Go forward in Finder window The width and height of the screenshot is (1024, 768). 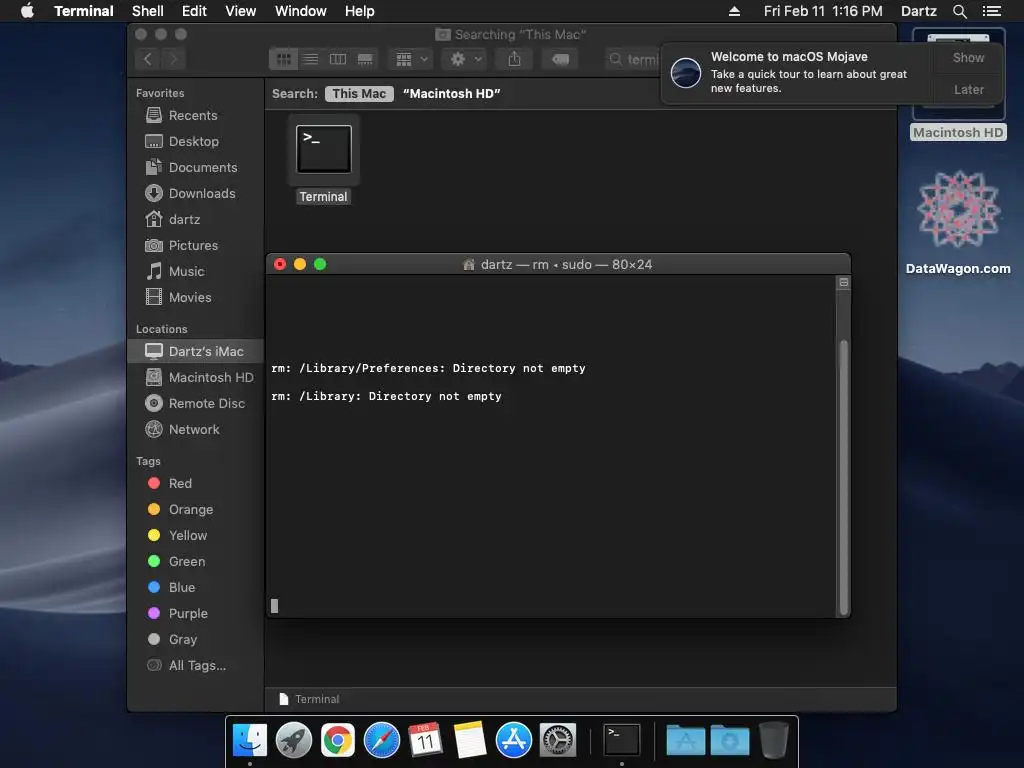174,59
